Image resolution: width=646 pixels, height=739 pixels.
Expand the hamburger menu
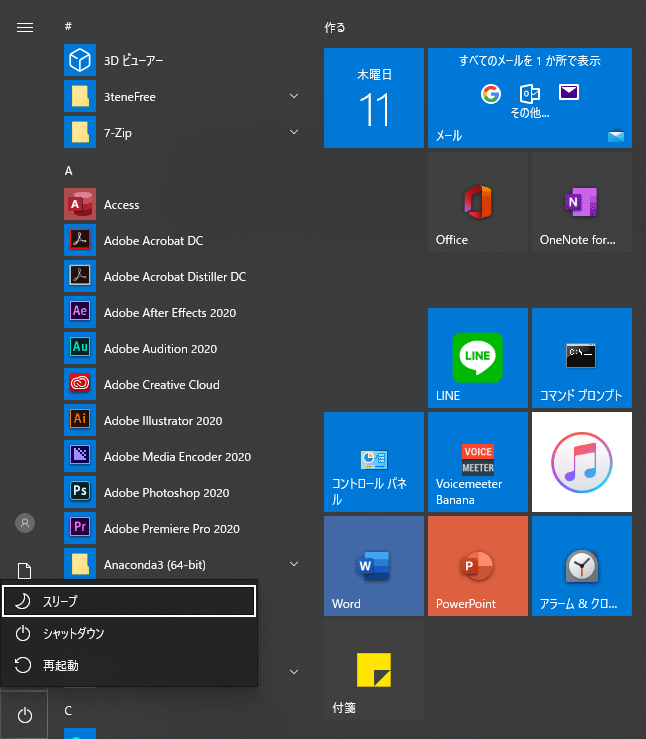tap(25, 28)
